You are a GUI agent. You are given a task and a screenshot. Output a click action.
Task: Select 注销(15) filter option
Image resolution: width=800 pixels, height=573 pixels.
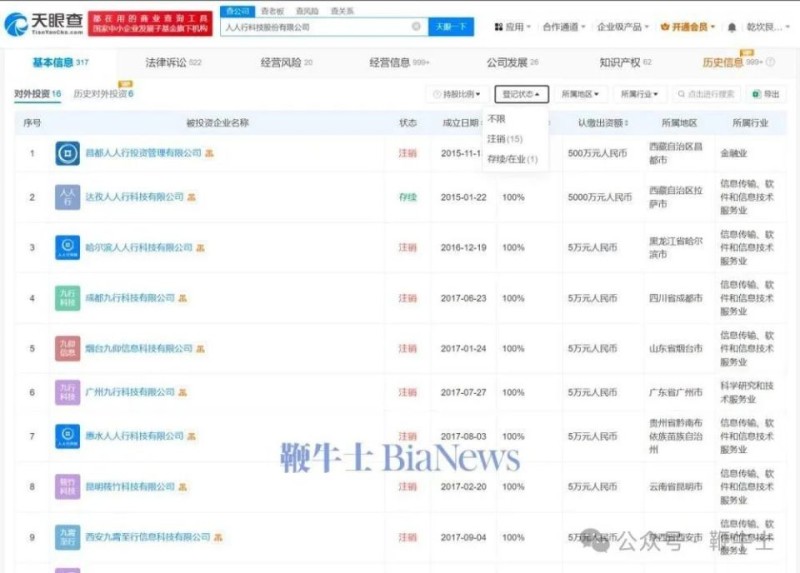(x=505, y=139)
